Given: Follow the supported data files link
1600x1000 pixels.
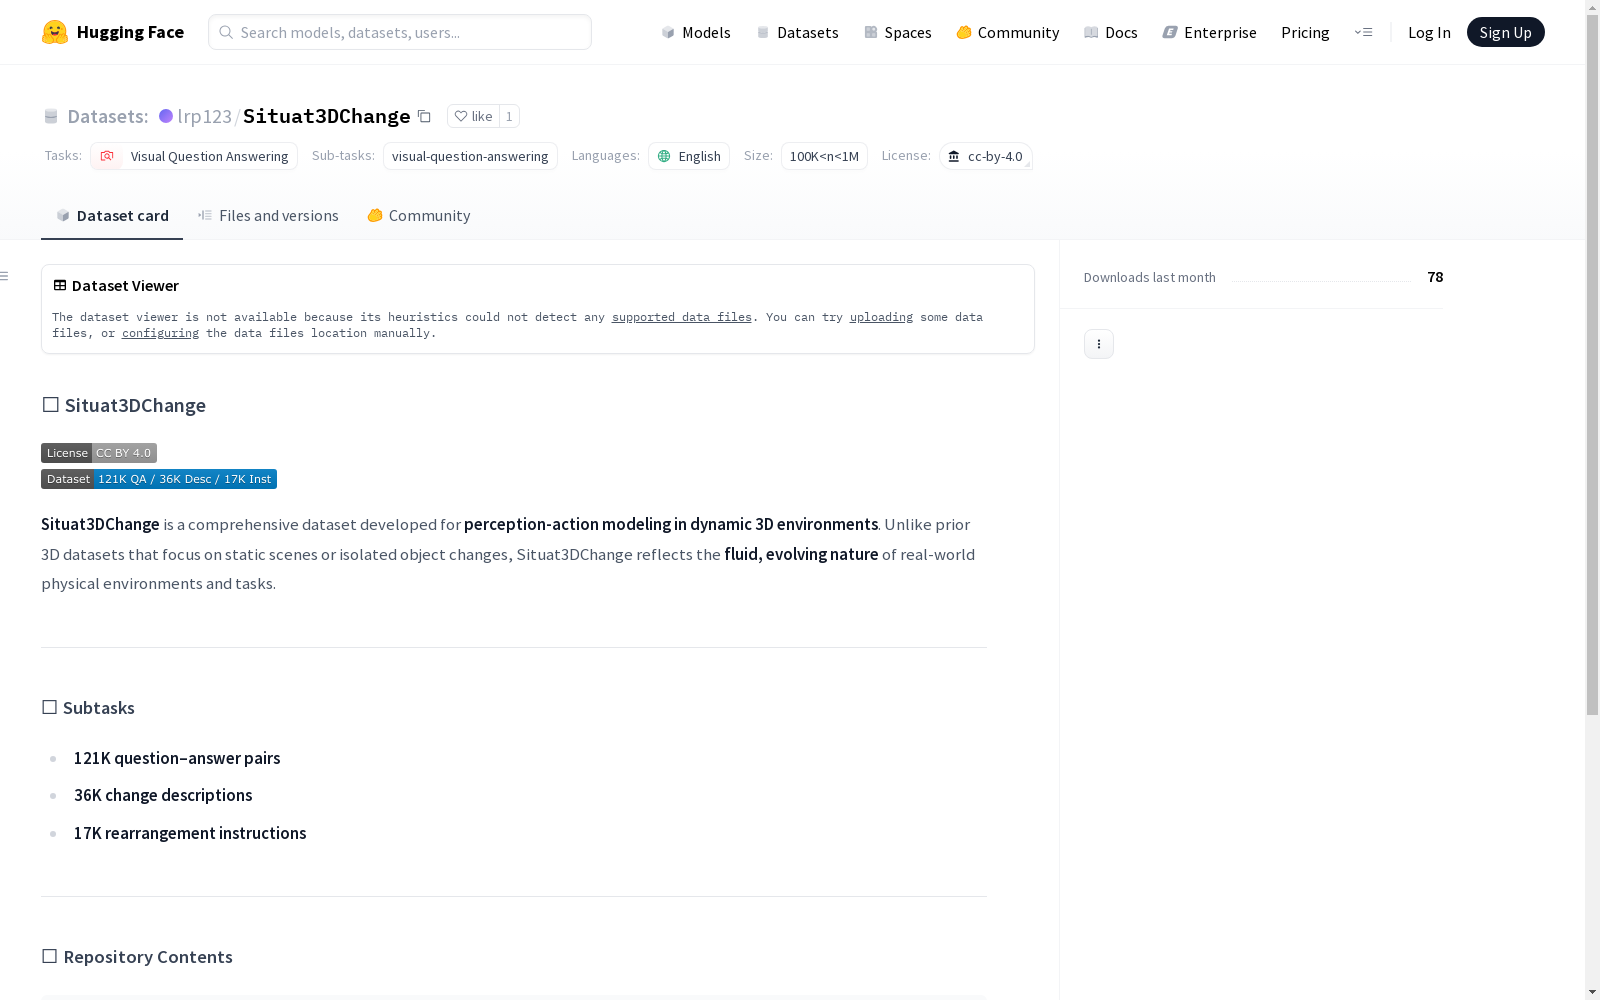Looking at the screenshot, I should tap(682, 317).
